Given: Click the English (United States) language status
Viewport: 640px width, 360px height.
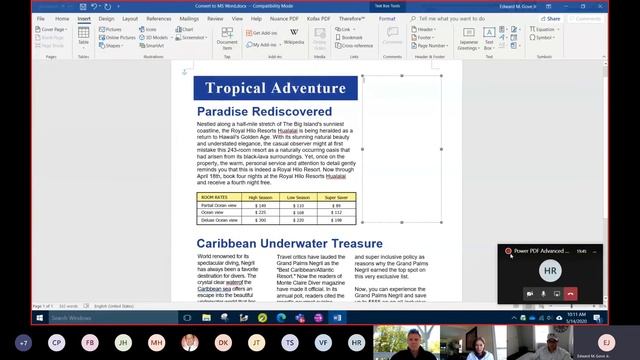Looking at the screenshot, I should [114, 306].
